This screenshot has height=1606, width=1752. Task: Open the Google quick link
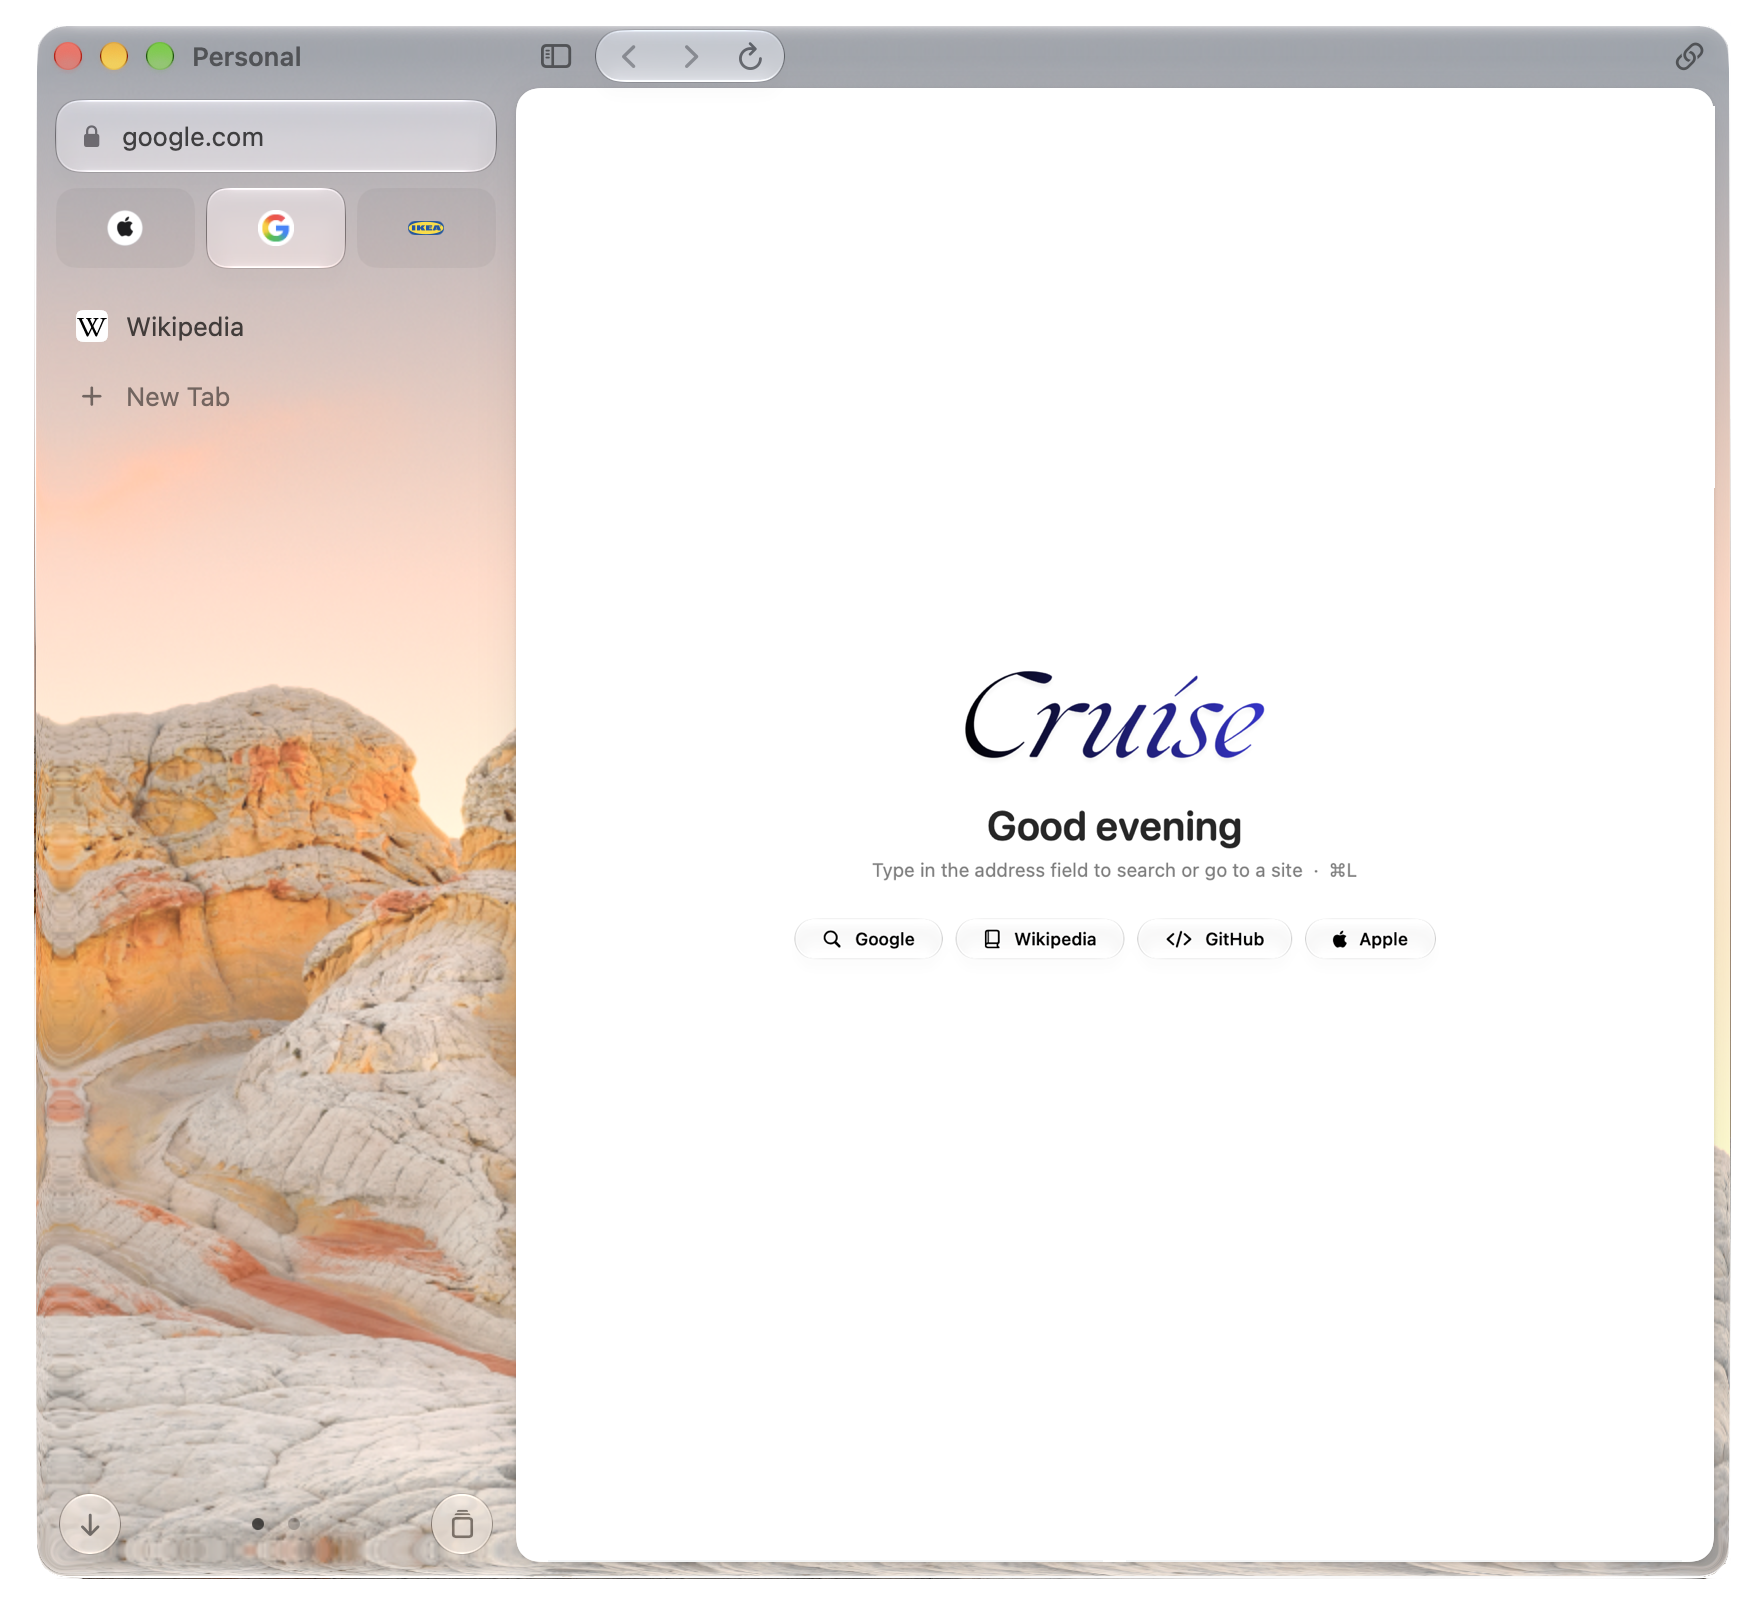(868, 939)
